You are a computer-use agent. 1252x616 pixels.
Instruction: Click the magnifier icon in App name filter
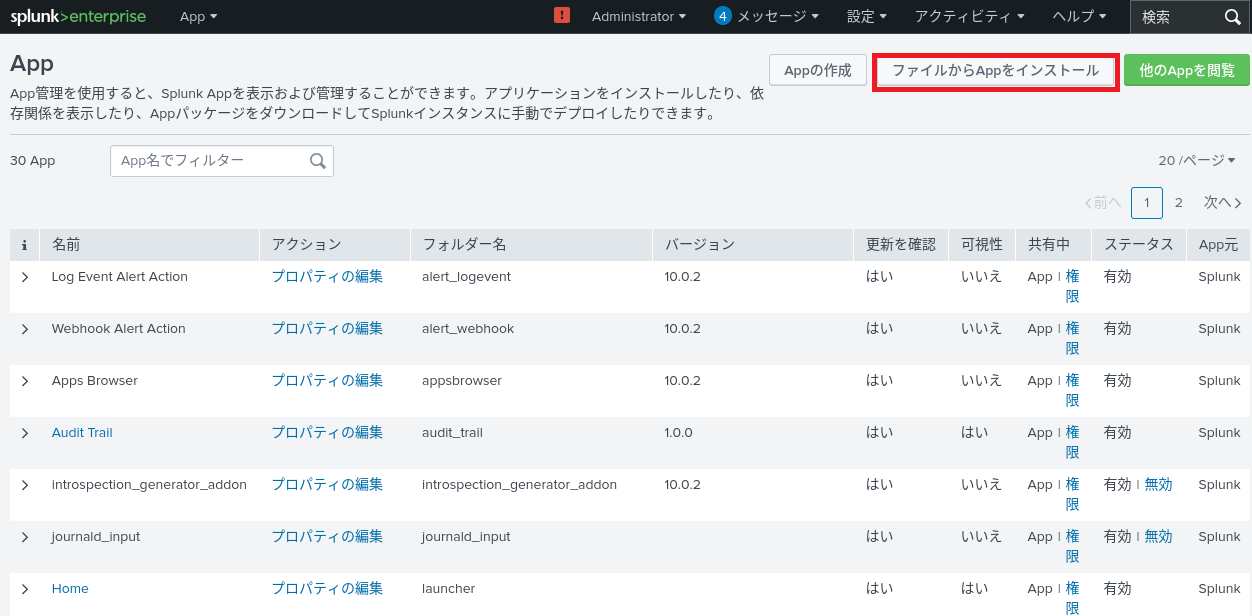(318, 161)
